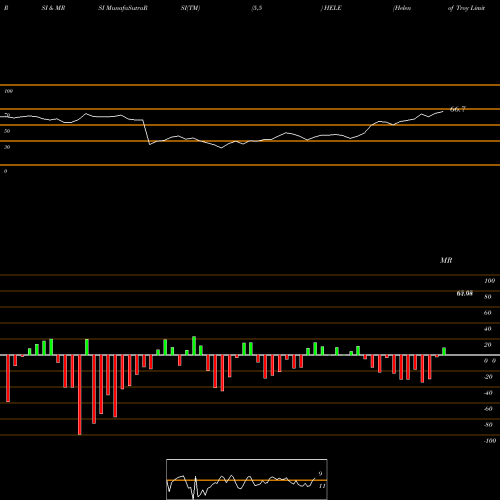Screen dimensions: 500x500
Task: Click the 'SI(TM)' header text
Action: click(190, 8)
